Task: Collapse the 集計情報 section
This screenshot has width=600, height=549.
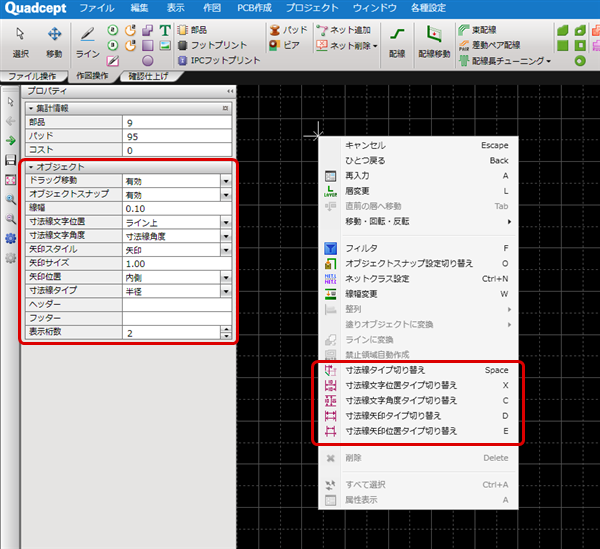Action: pos(31,109)
